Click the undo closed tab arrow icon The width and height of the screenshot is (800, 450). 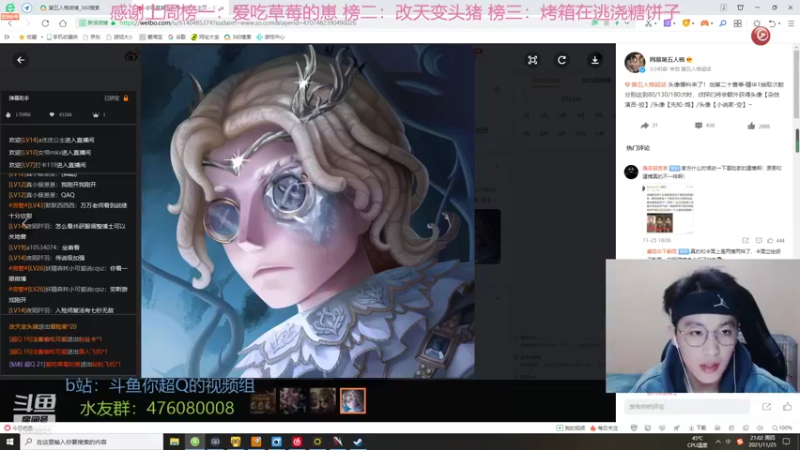coord(772,23)
